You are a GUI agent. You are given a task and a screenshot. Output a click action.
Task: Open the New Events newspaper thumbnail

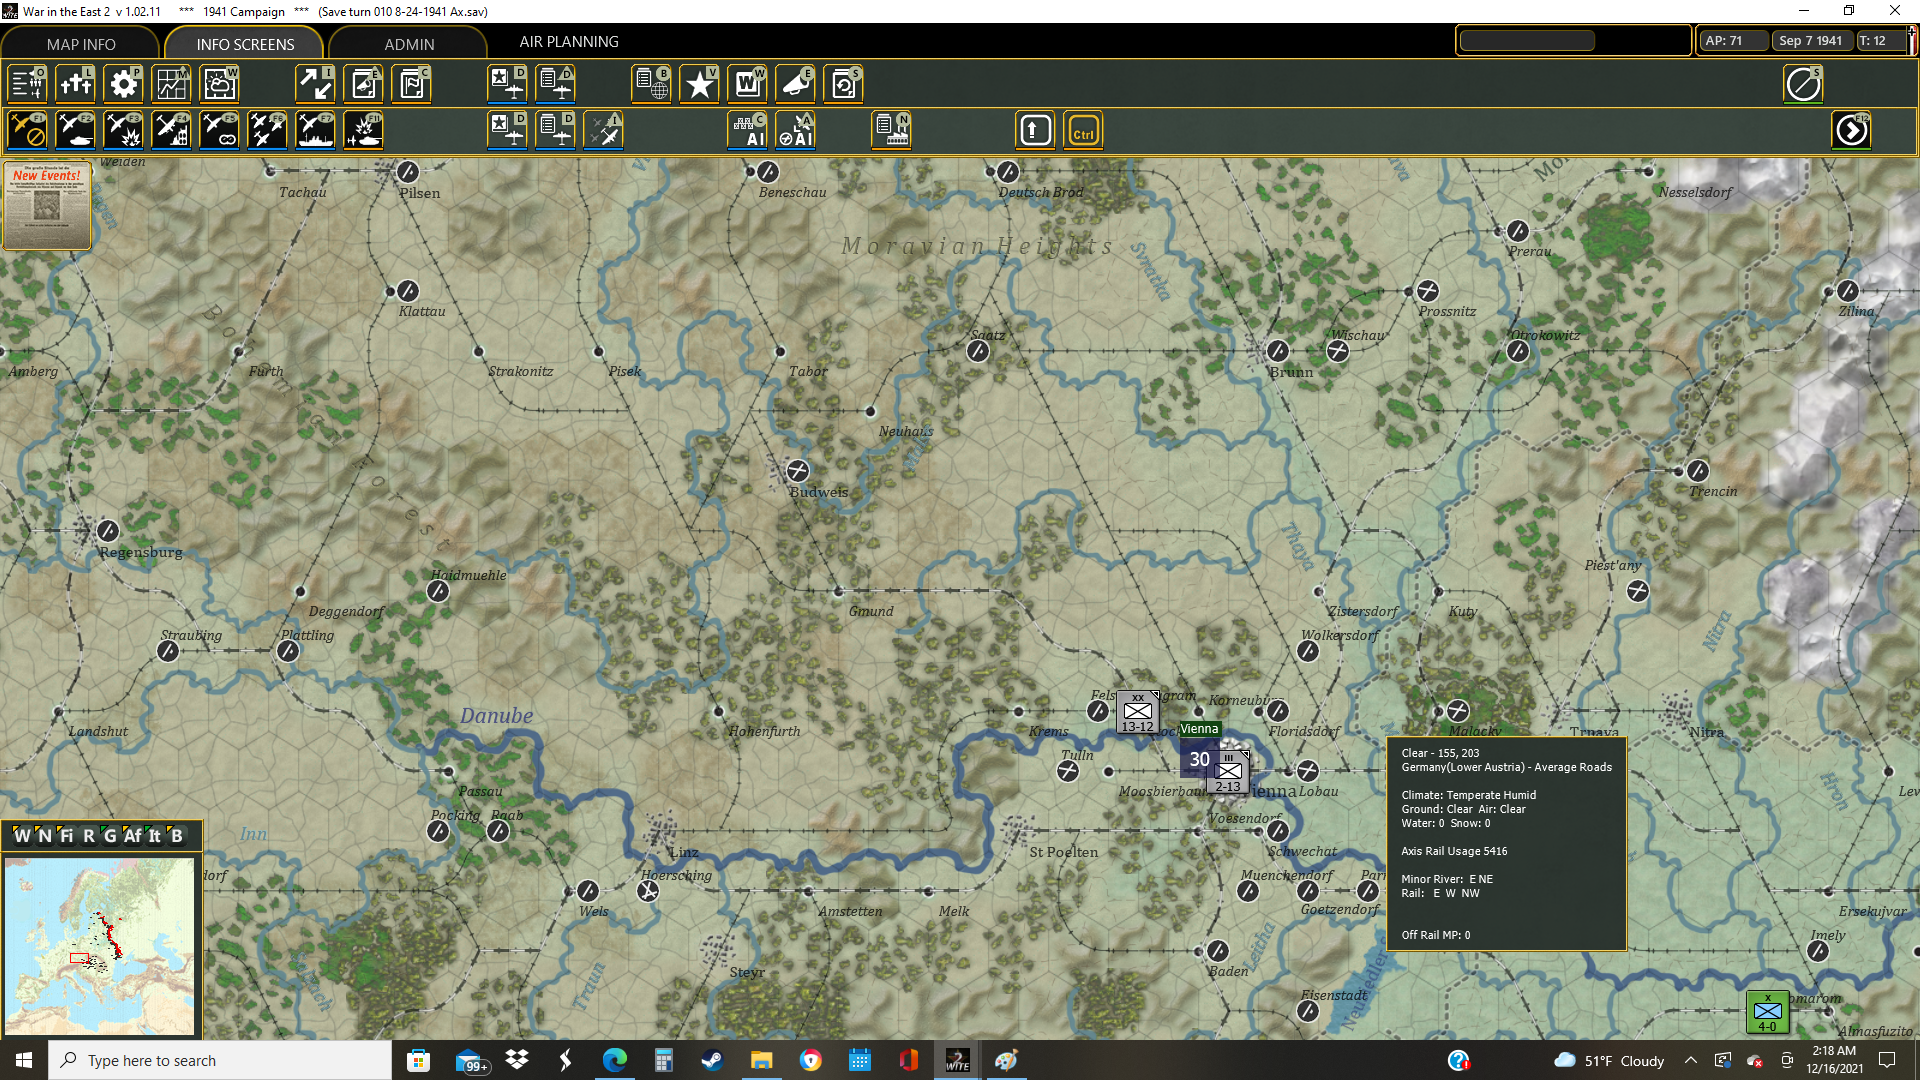click(x=47, y=205)
